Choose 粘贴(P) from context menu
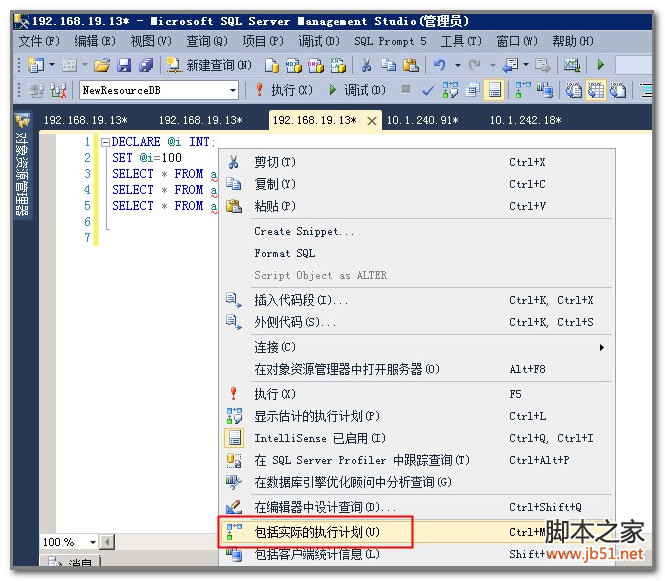Screen dimensions: 665x581 (417, 206)
